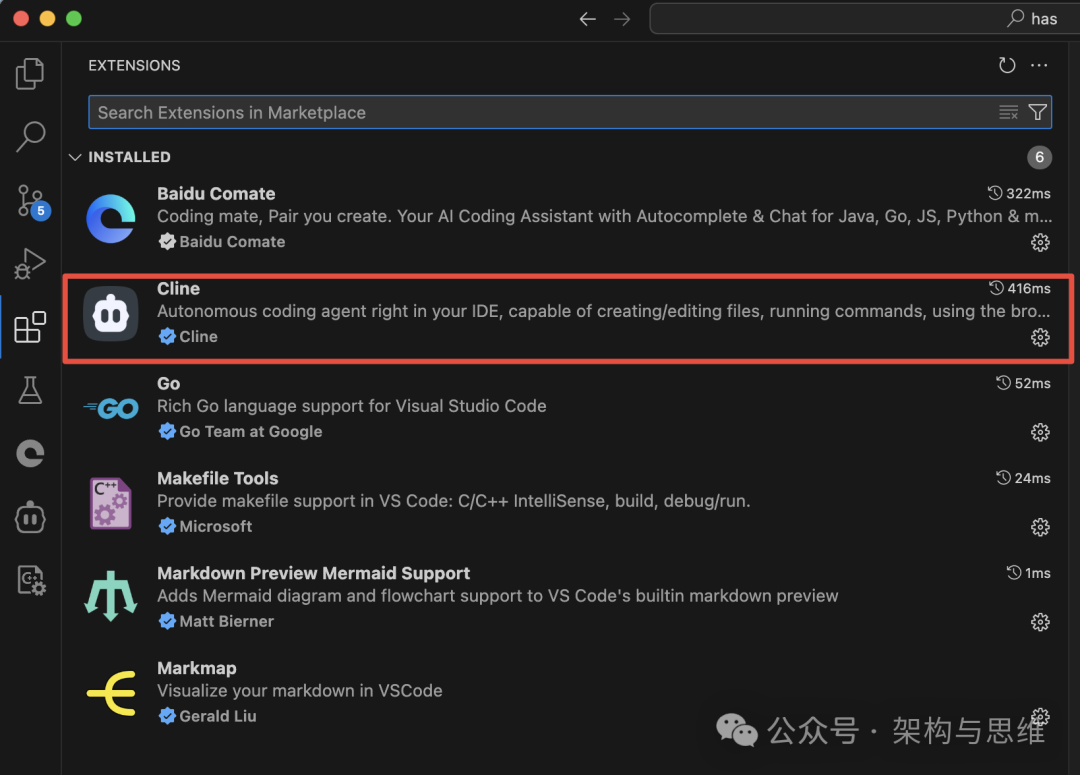Viewport: 1080px width, 775px height.
Task: Click the Markmap extension logo
Action: click(112, 693)
